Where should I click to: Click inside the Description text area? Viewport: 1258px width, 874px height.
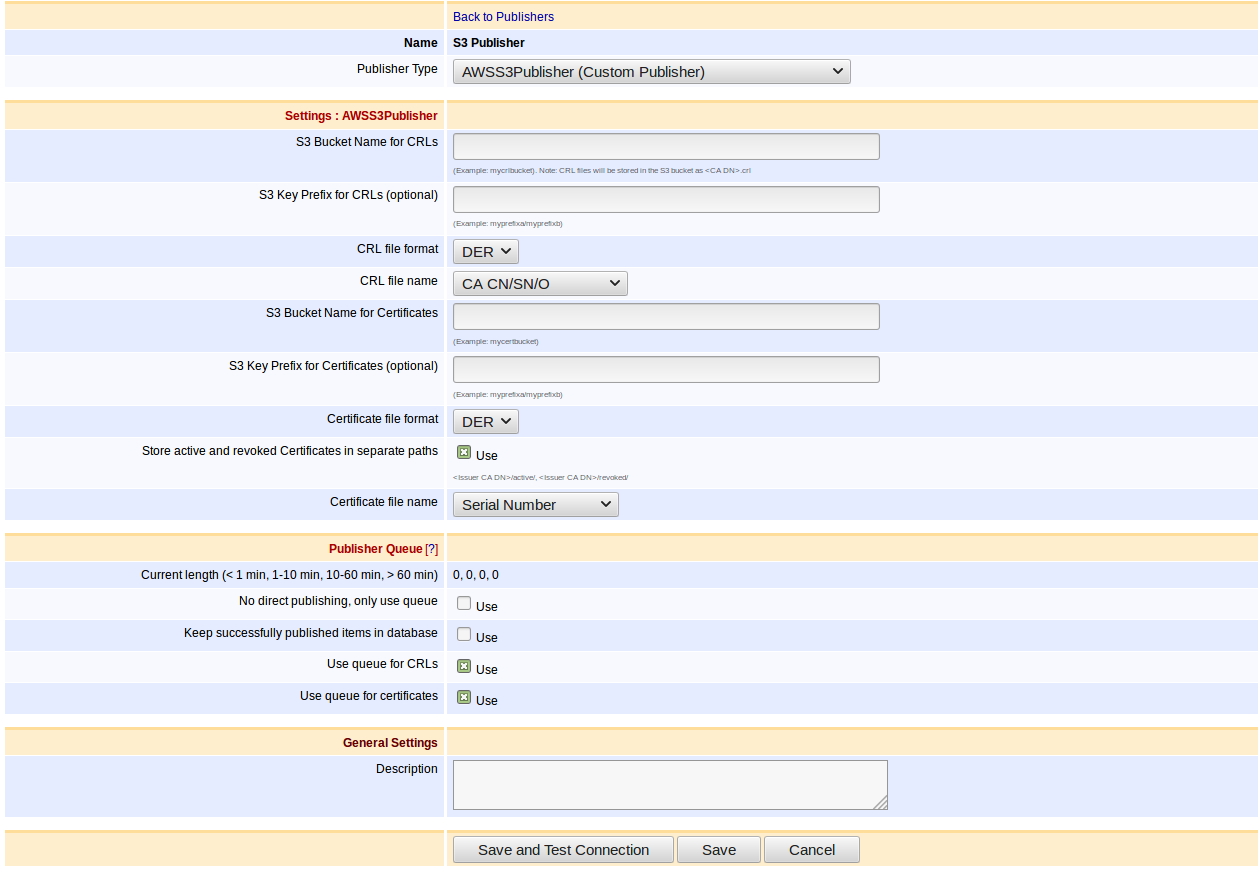pos(669,785)
